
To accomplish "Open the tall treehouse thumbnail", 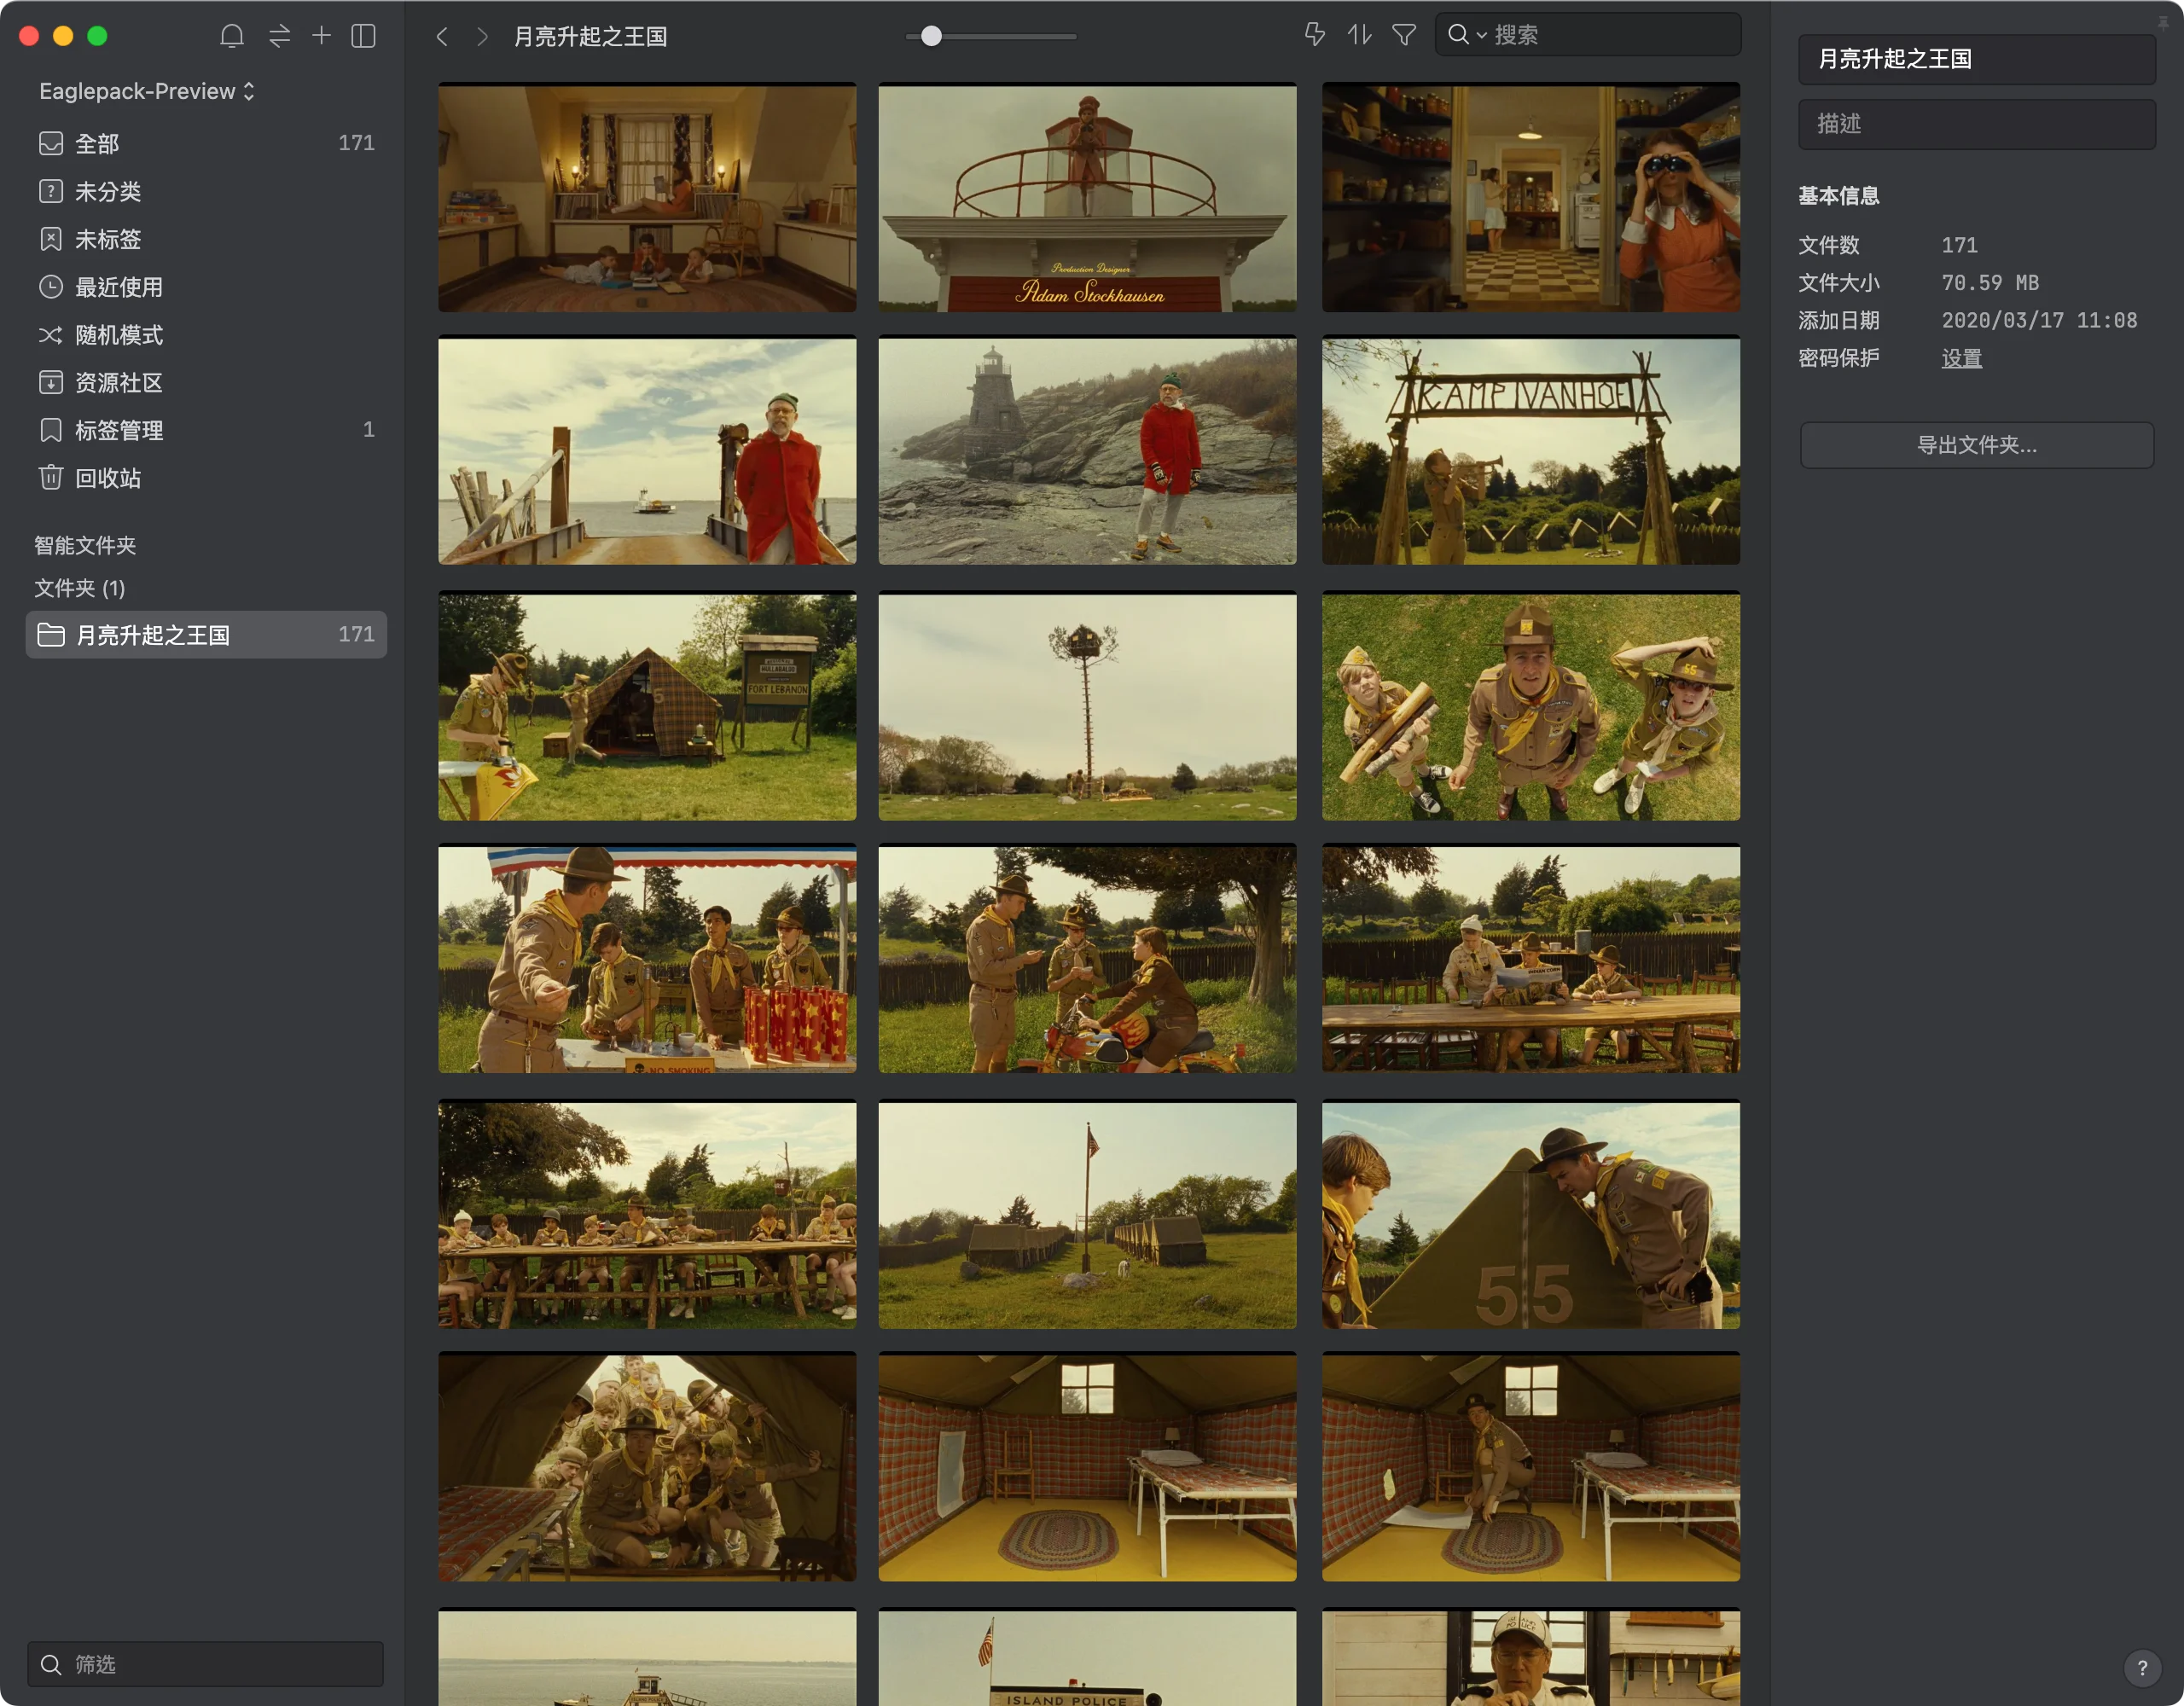I will pyautogui.click(x=1087, y=706).
